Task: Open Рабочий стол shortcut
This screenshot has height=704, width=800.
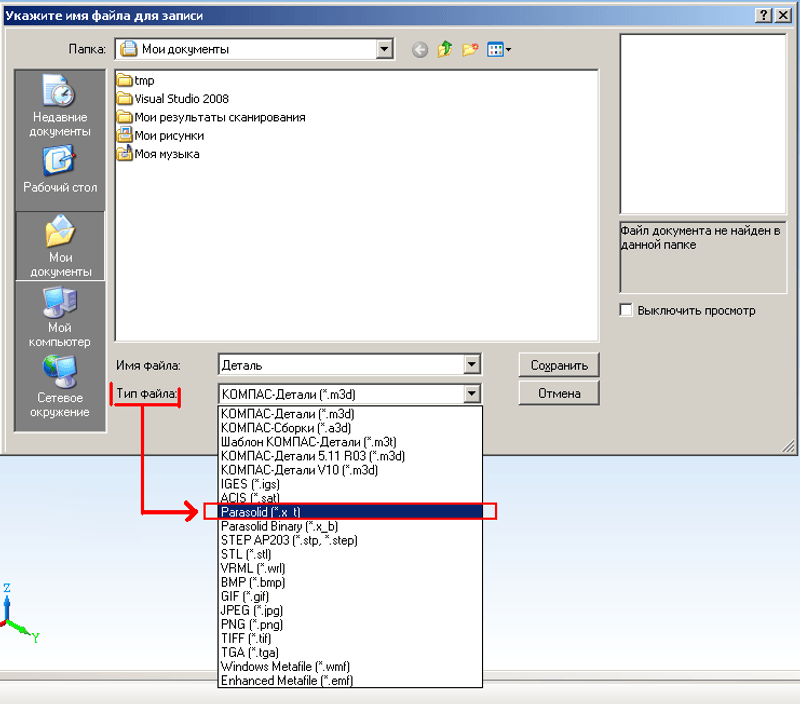Action: tap(60, 170)
